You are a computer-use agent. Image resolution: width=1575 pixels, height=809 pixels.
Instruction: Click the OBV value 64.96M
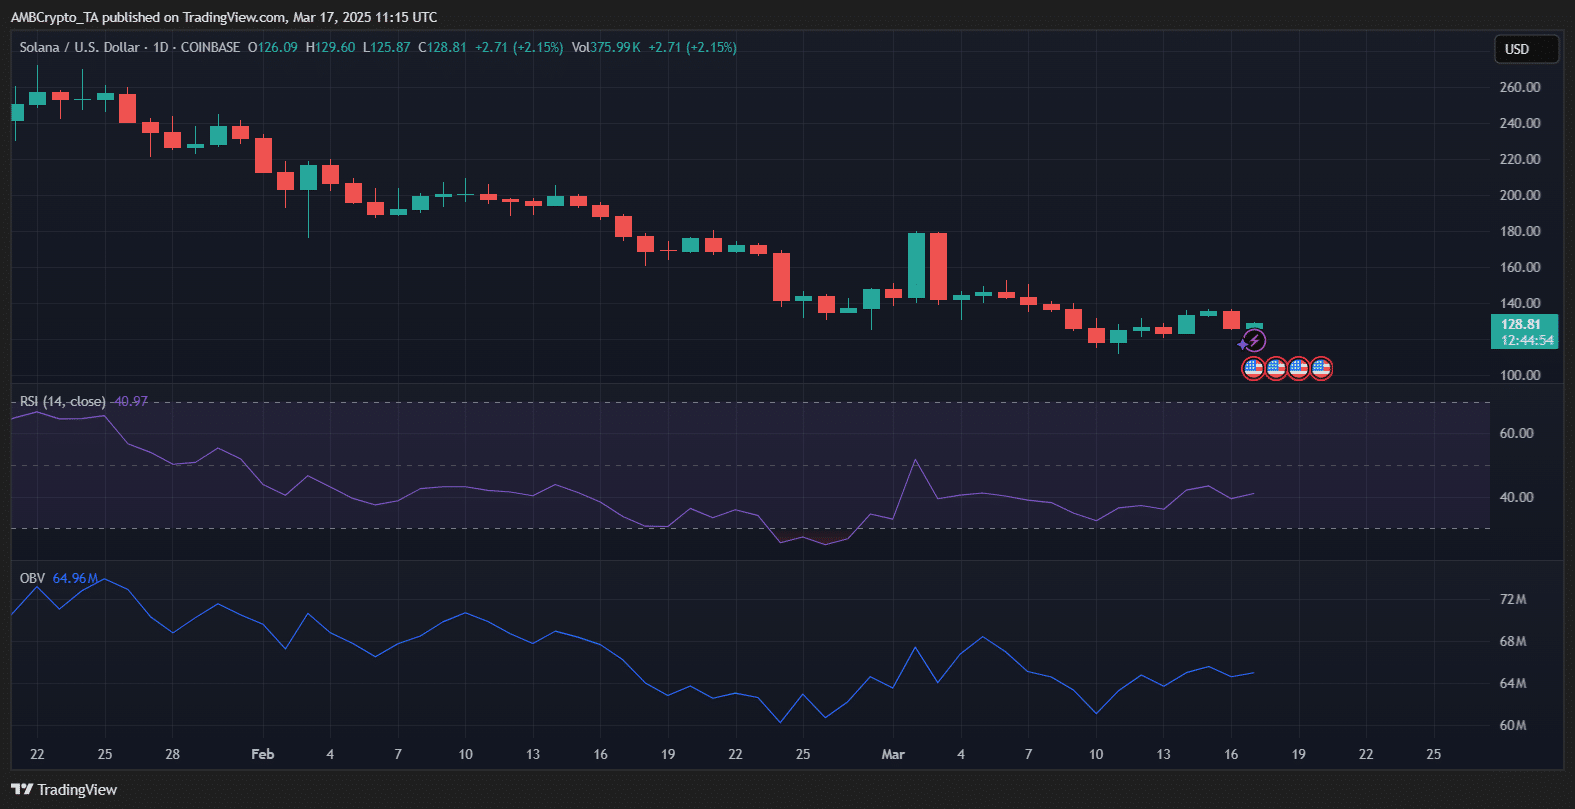click(75, 578)
